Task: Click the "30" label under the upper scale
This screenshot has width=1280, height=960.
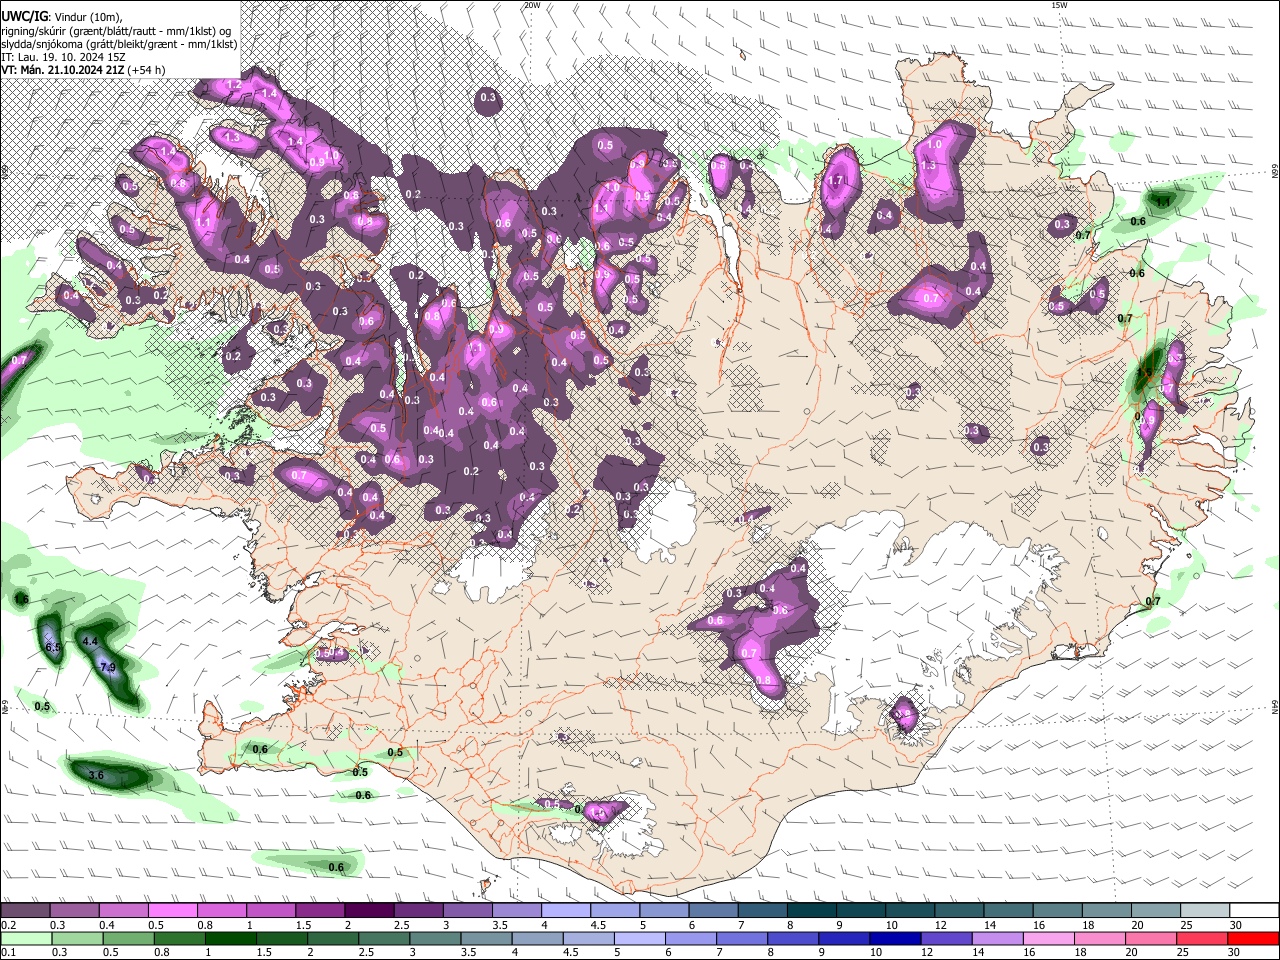Action: [x=1235, y=925]
